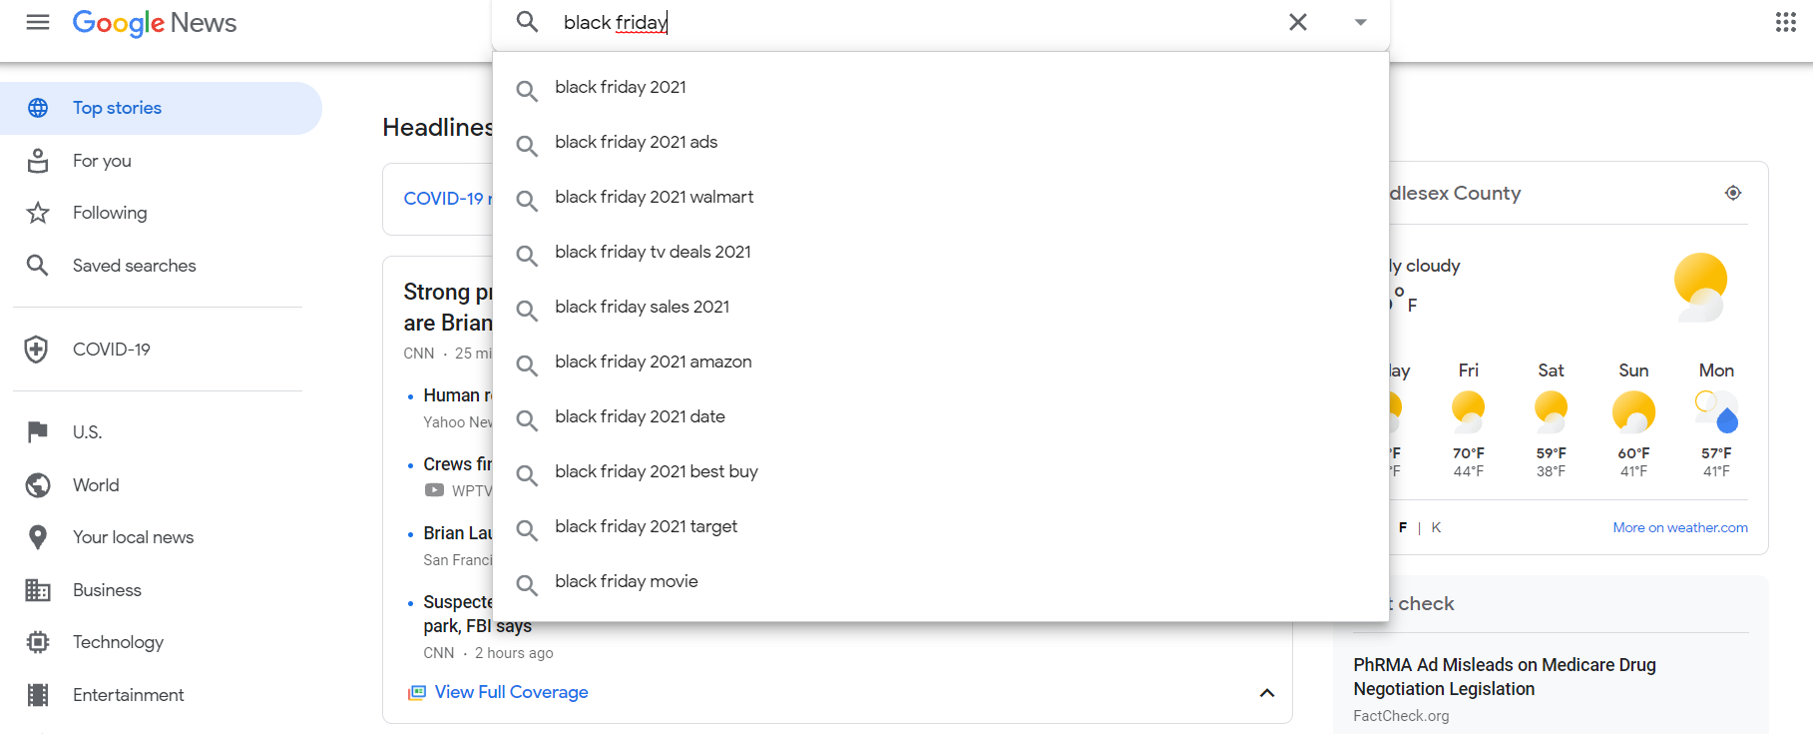Click the search magnifying glass icon
Screen dimensions: 1813x734
click(x=526, y=22)
